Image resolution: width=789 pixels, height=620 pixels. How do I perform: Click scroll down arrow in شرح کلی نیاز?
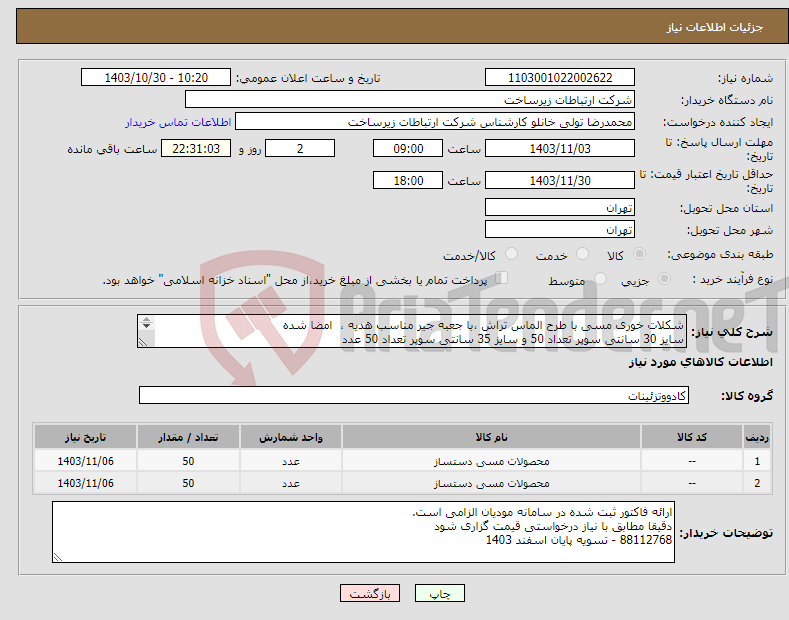tap(146, 326)
